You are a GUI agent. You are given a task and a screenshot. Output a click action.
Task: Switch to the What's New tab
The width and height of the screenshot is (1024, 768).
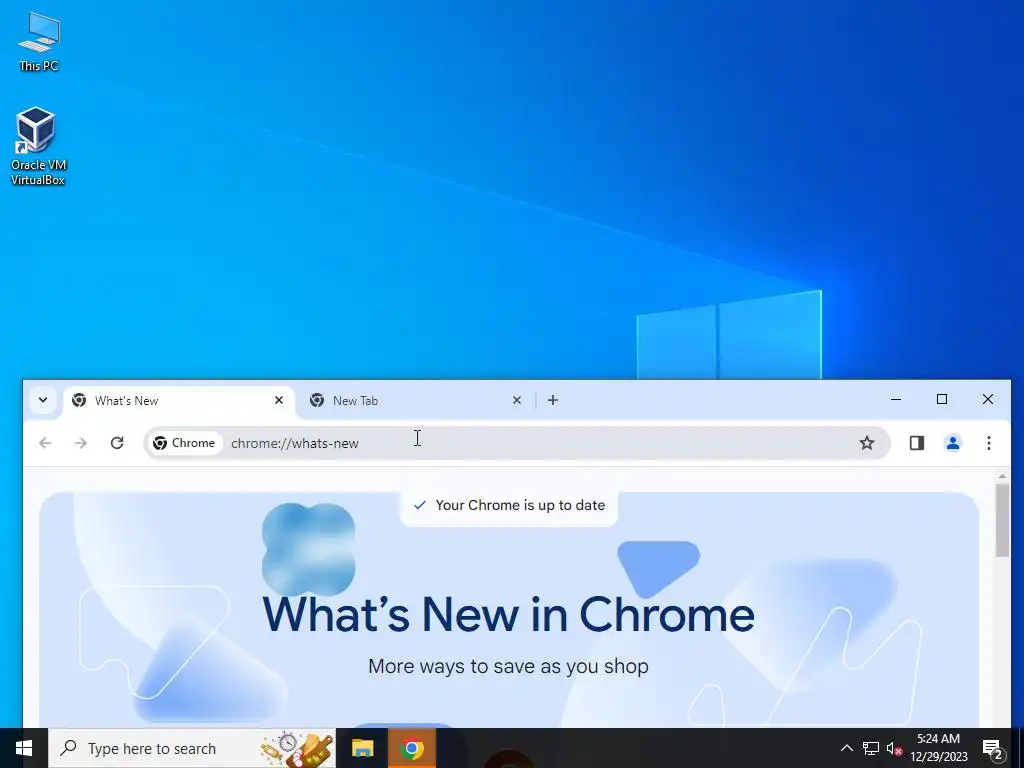click(x=179, y=400)
